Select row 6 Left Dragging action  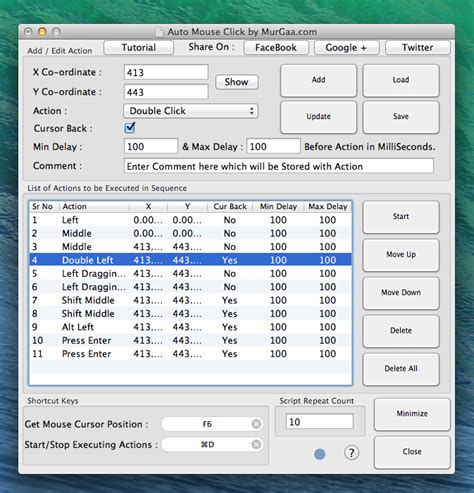pyautogui.click(x=190, y=287)
